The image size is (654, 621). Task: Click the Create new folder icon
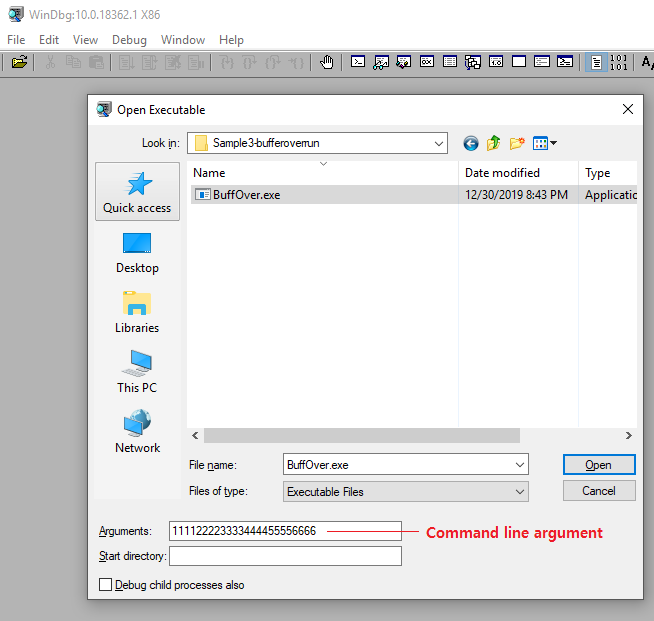(x=517, y=143)
